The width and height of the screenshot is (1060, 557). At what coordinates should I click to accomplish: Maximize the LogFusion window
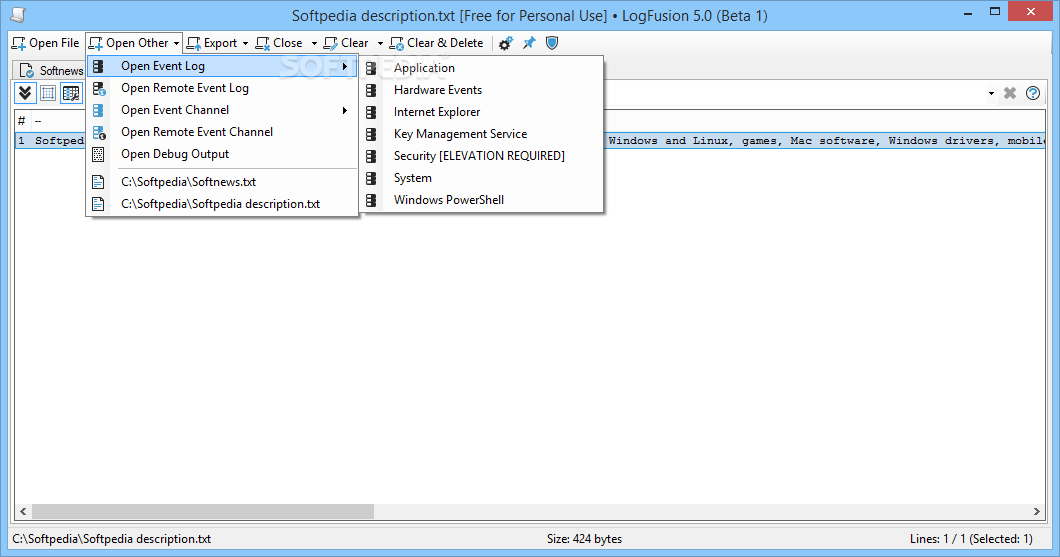[994, 11]
